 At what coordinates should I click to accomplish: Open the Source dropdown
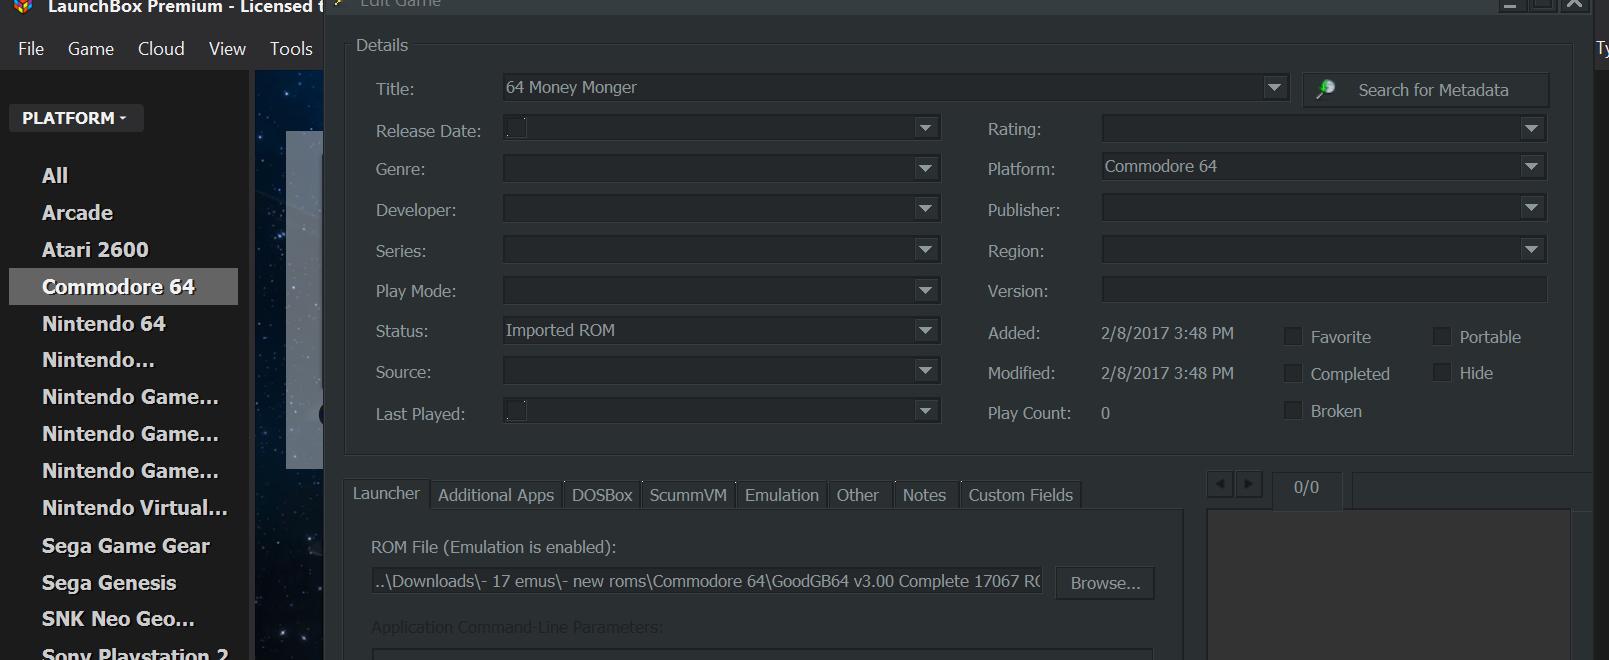(926, 371)
